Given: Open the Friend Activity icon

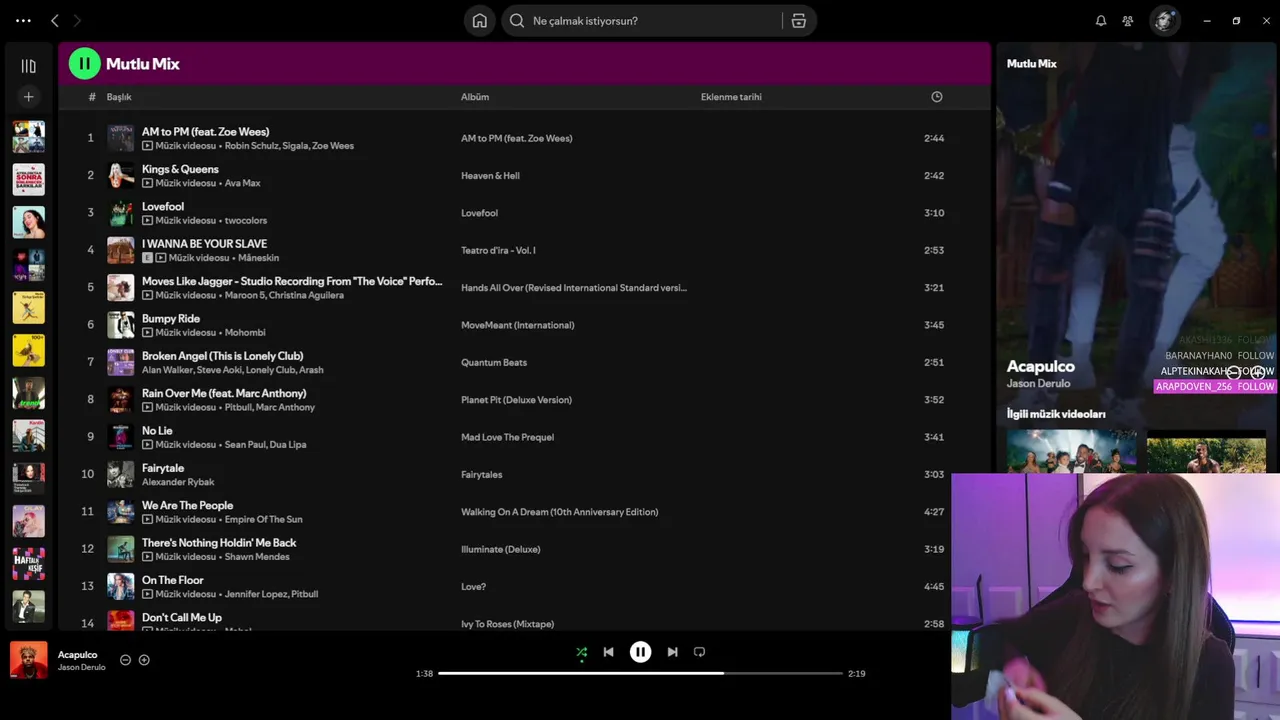Looking at the screenshot, I should click(1128, 21).
